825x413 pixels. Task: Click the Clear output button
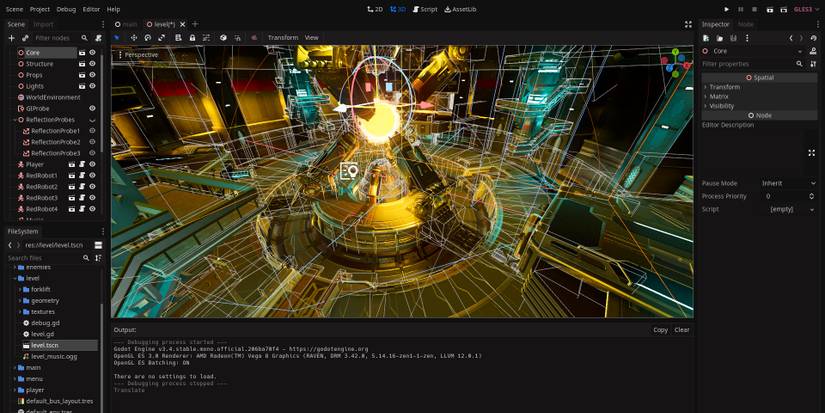682,329
